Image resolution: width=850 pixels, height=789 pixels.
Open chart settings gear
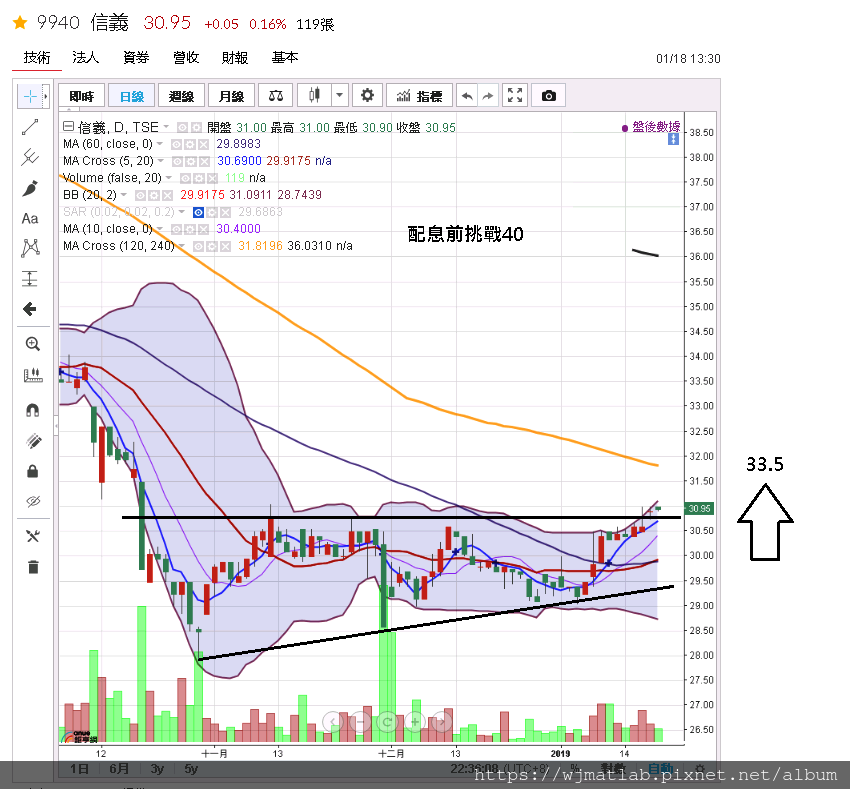367,96
